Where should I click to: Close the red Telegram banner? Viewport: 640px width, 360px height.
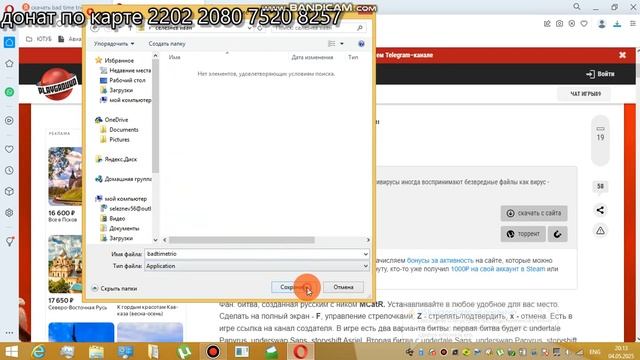(x=622, y=55)
